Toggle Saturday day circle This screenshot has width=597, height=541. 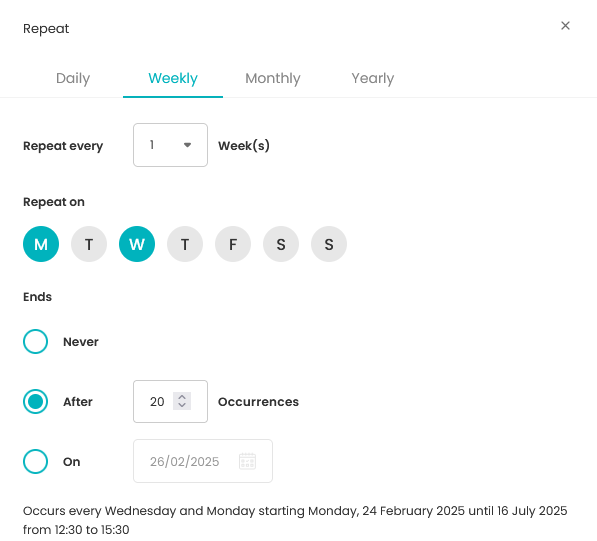click(x=281, y=244)
